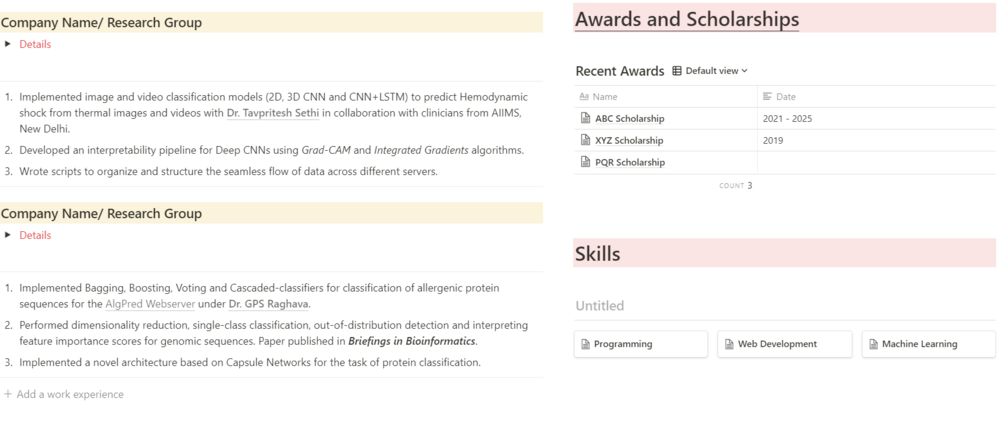Click the Untitled gallery title
Screen dimensions: 1005x421
point(600,306)
